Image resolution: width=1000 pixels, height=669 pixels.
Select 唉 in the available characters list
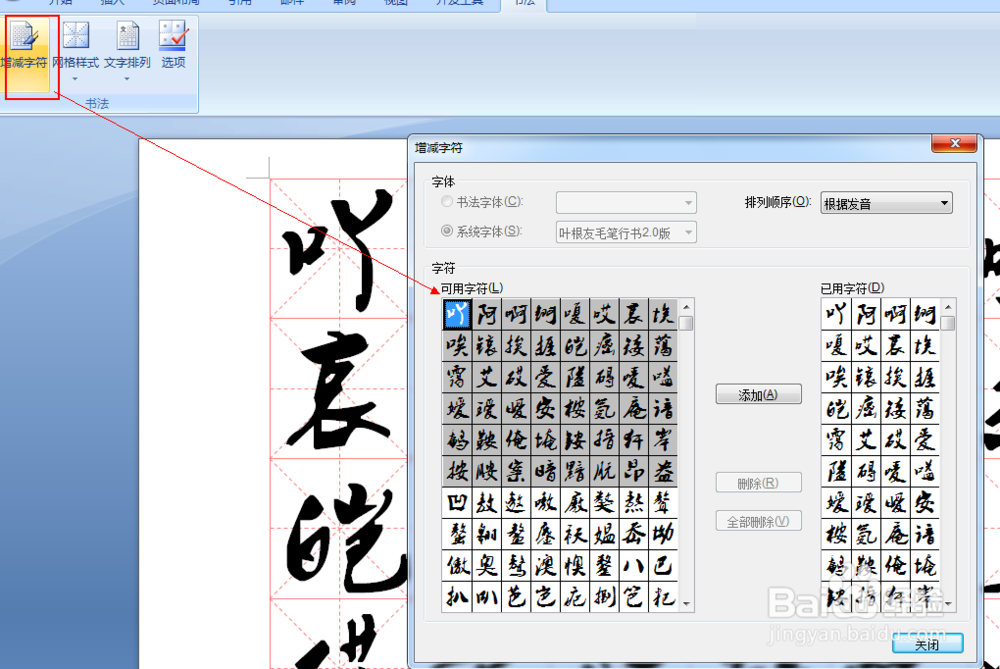point(457,345)
